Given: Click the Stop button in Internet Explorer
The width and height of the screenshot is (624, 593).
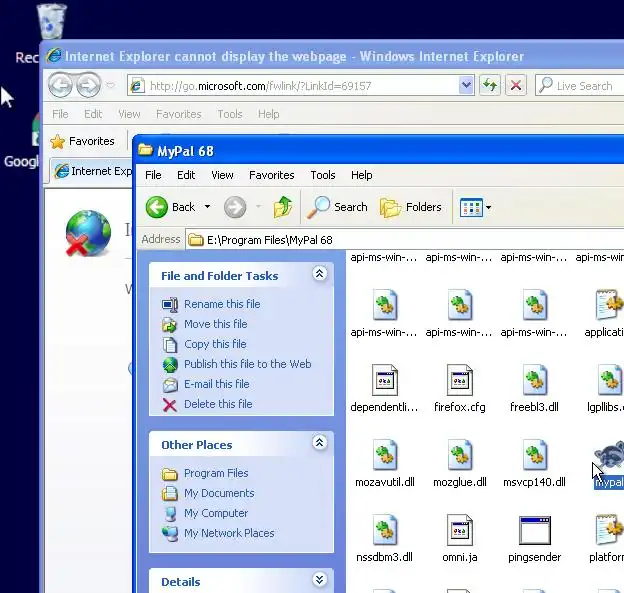Looking at the screenshot, I should [516, 85].
